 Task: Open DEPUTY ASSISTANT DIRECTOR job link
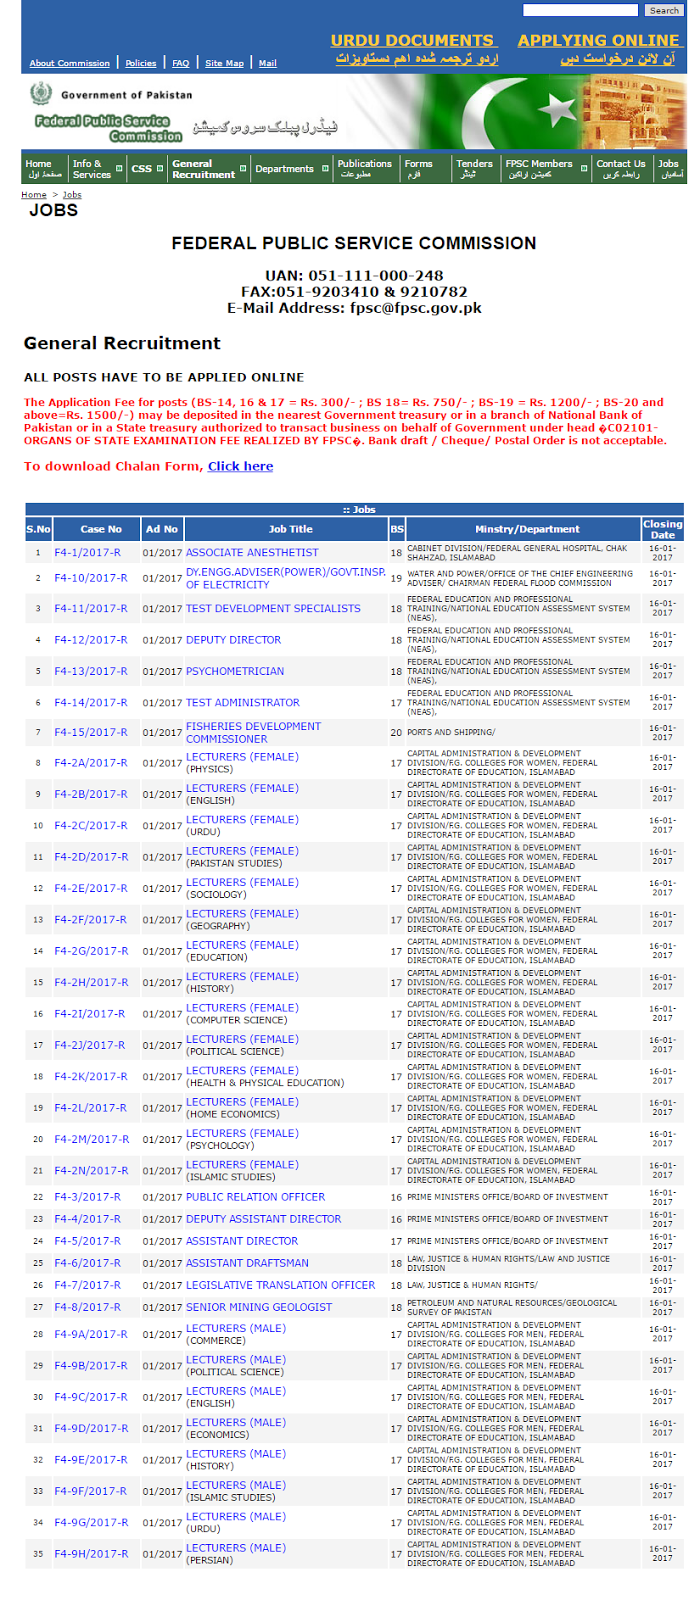click(264, 1219)
